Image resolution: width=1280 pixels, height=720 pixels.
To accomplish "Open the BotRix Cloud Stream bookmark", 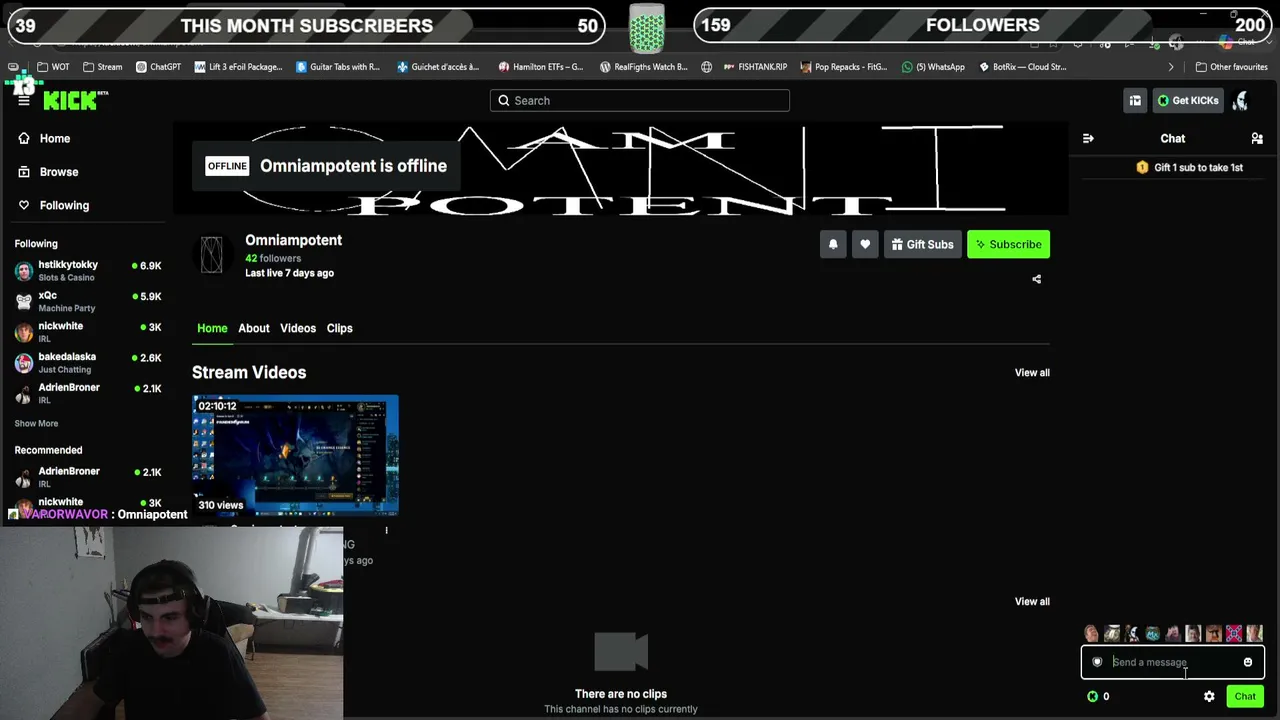I will click(x=1023, y=67).
